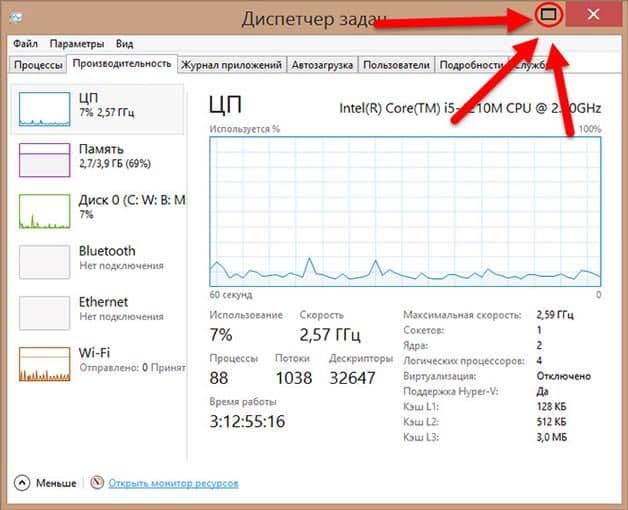Click the Поддержка Hyper-V label

[x=451, y=391]
